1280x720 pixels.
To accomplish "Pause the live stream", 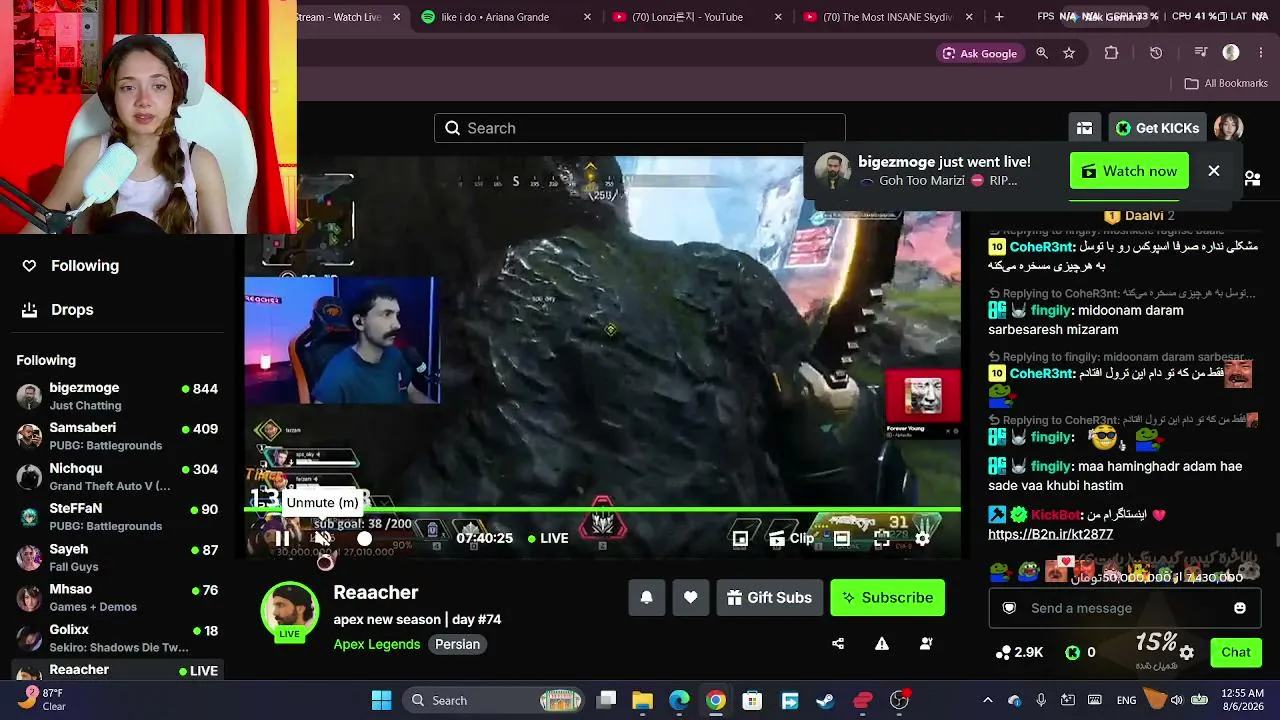I will coord(283,538).
